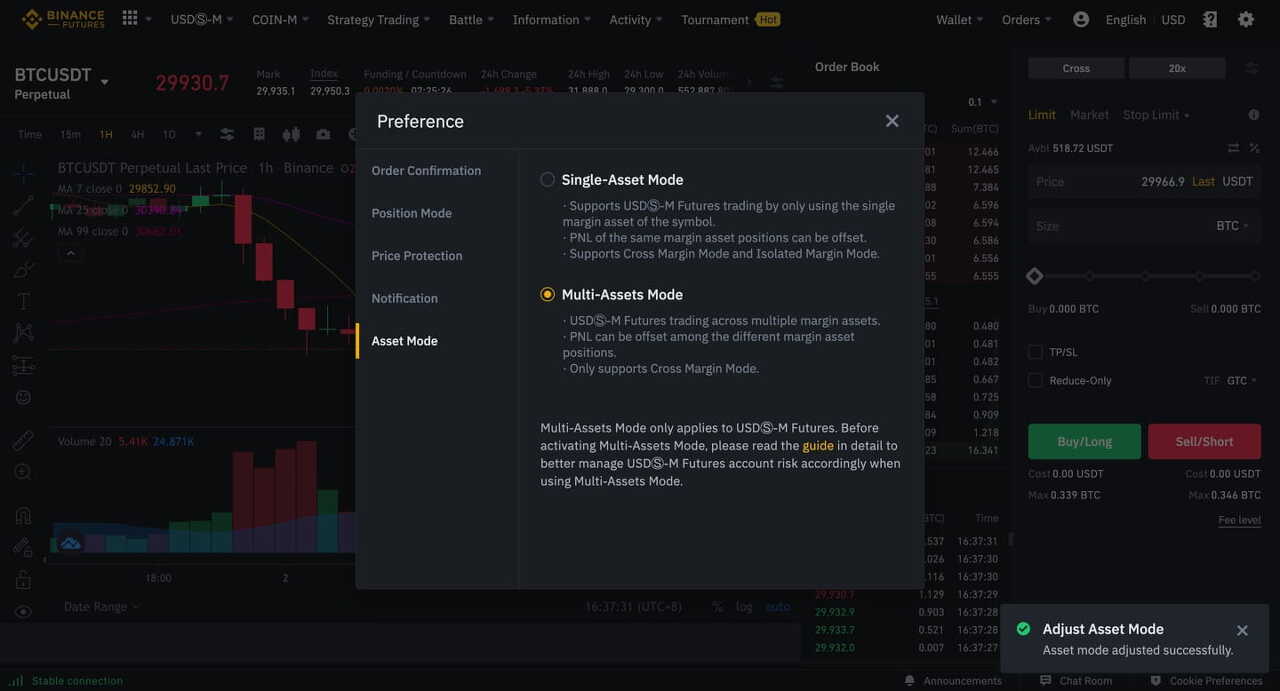The image size is (1280, 691).
Task: Toggle stay in drawing mode
Action: coord(23,547)
